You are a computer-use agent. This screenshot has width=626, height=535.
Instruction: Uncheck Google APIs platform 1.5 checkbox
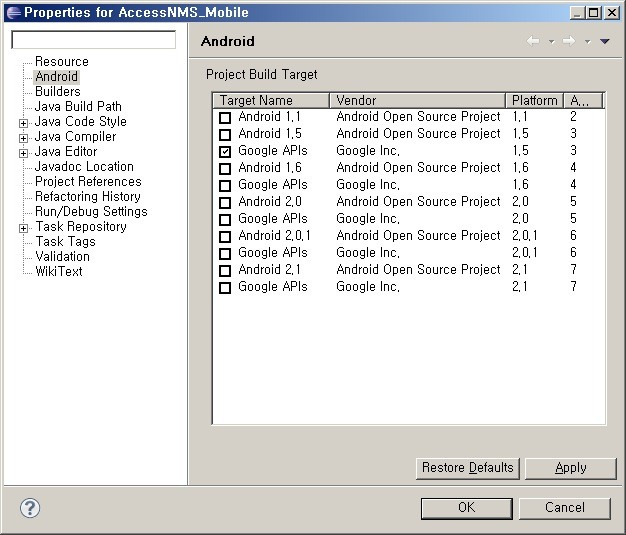pyautogui.click(x=225, y=151)
